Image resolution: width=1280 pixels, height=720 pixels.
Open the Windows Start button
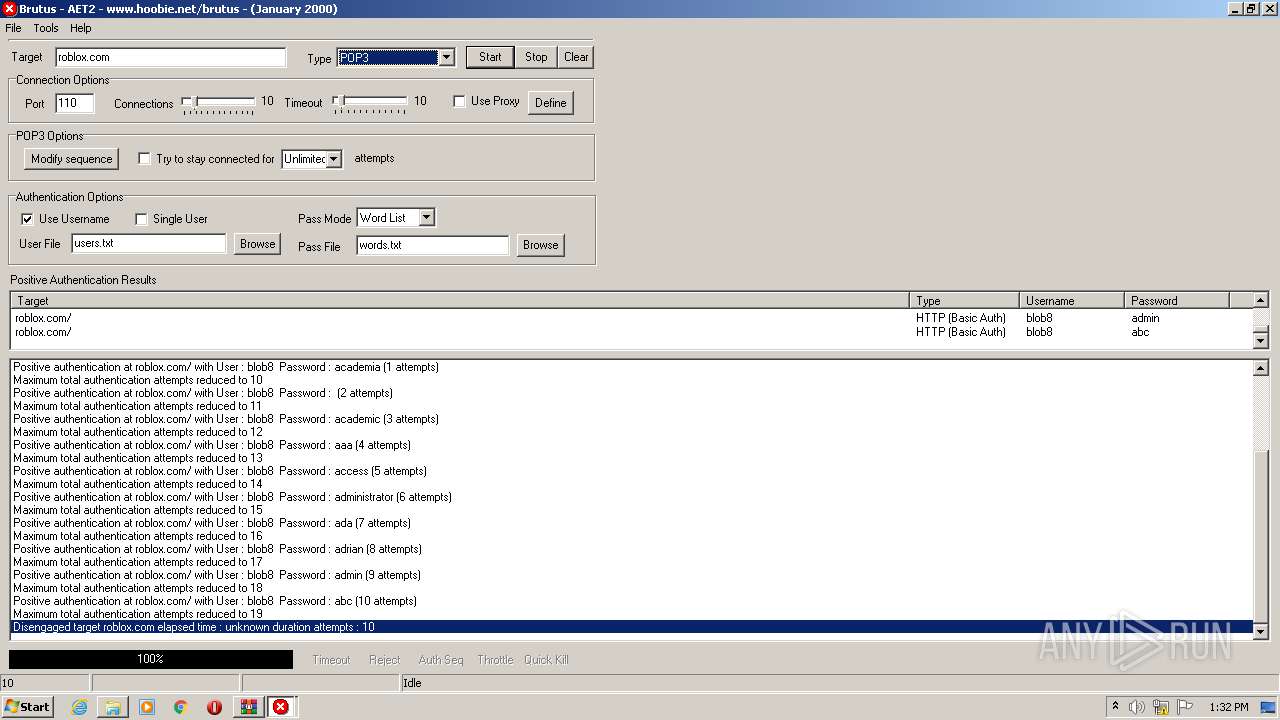point(27,707)
